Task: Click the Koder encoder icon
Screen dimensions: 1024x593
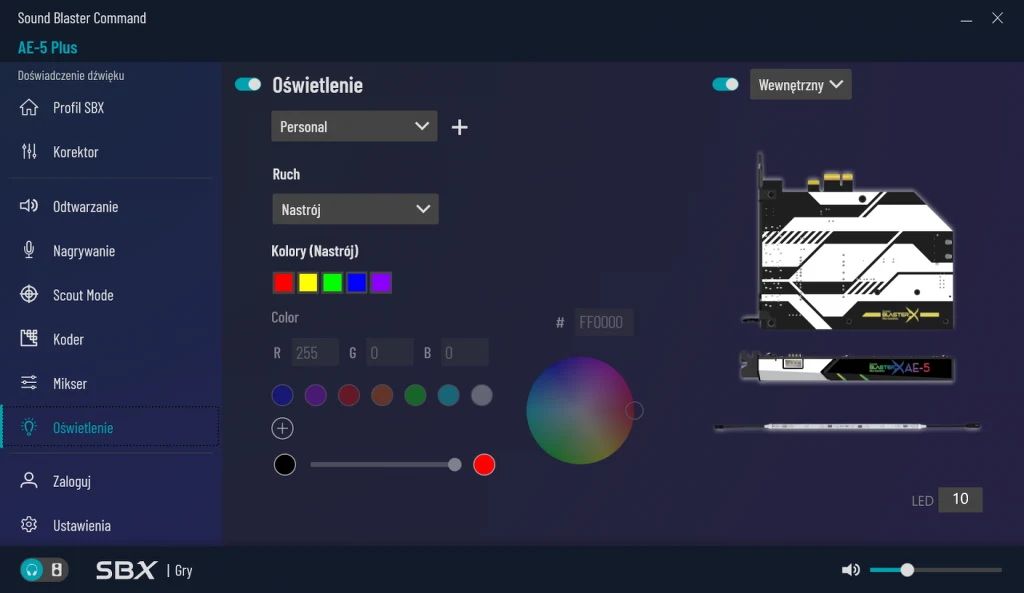Action: pyautogui.click(x=29, y=339)
